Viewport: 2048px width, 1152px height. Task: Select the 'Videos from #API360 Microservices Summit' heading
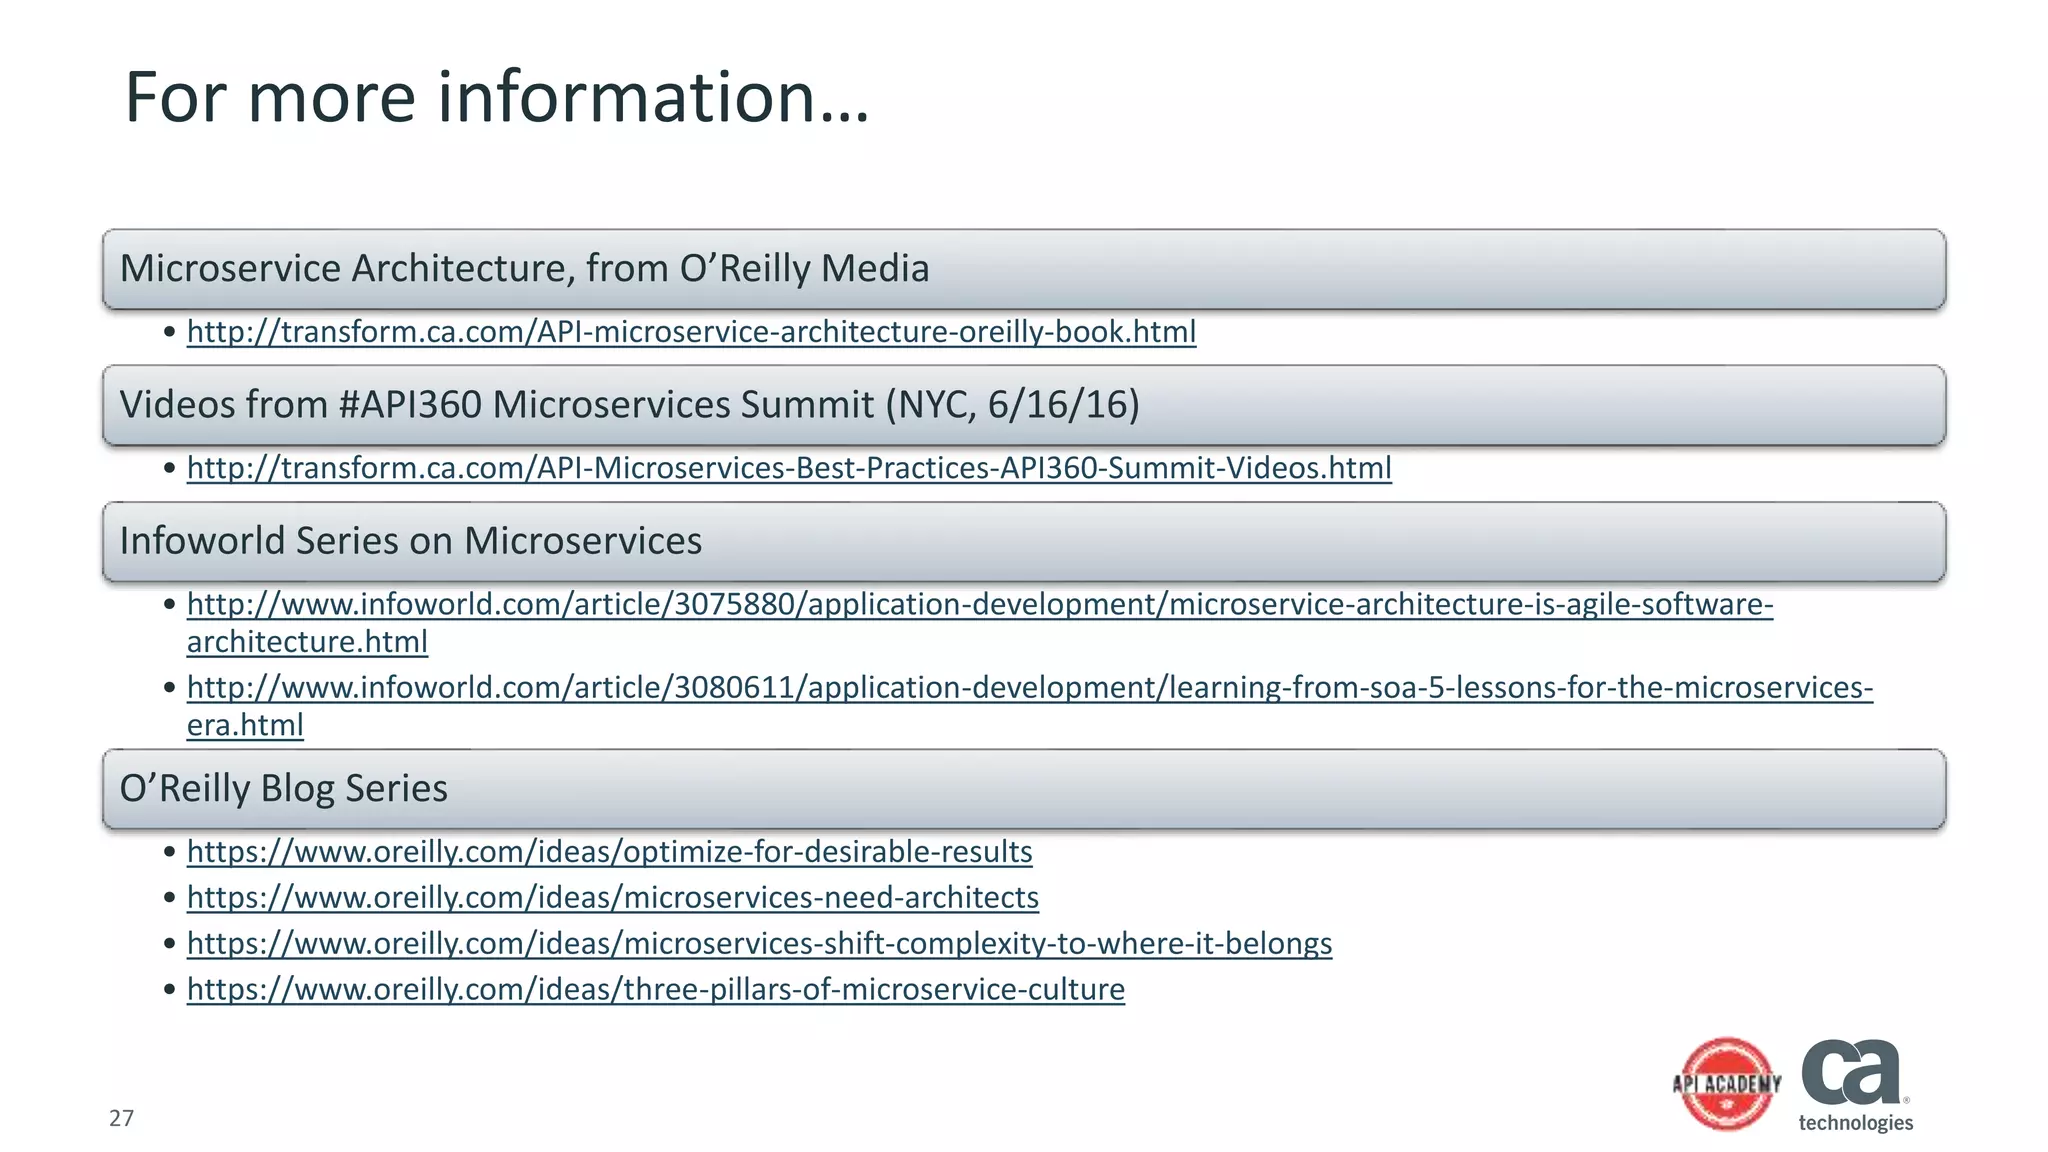click(x=1024, y=405)
